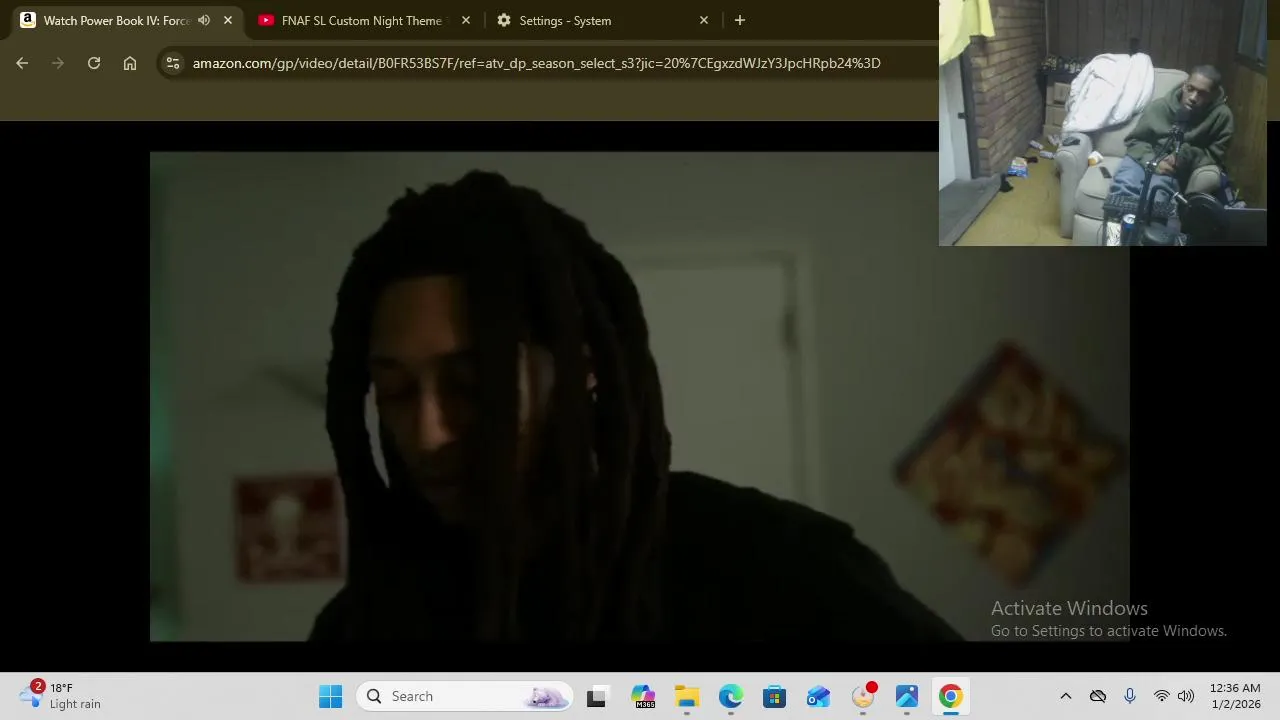Switch to the FNAF SL Custom Night Theme tab
The image size is (1280, 720).
point(361,20)
